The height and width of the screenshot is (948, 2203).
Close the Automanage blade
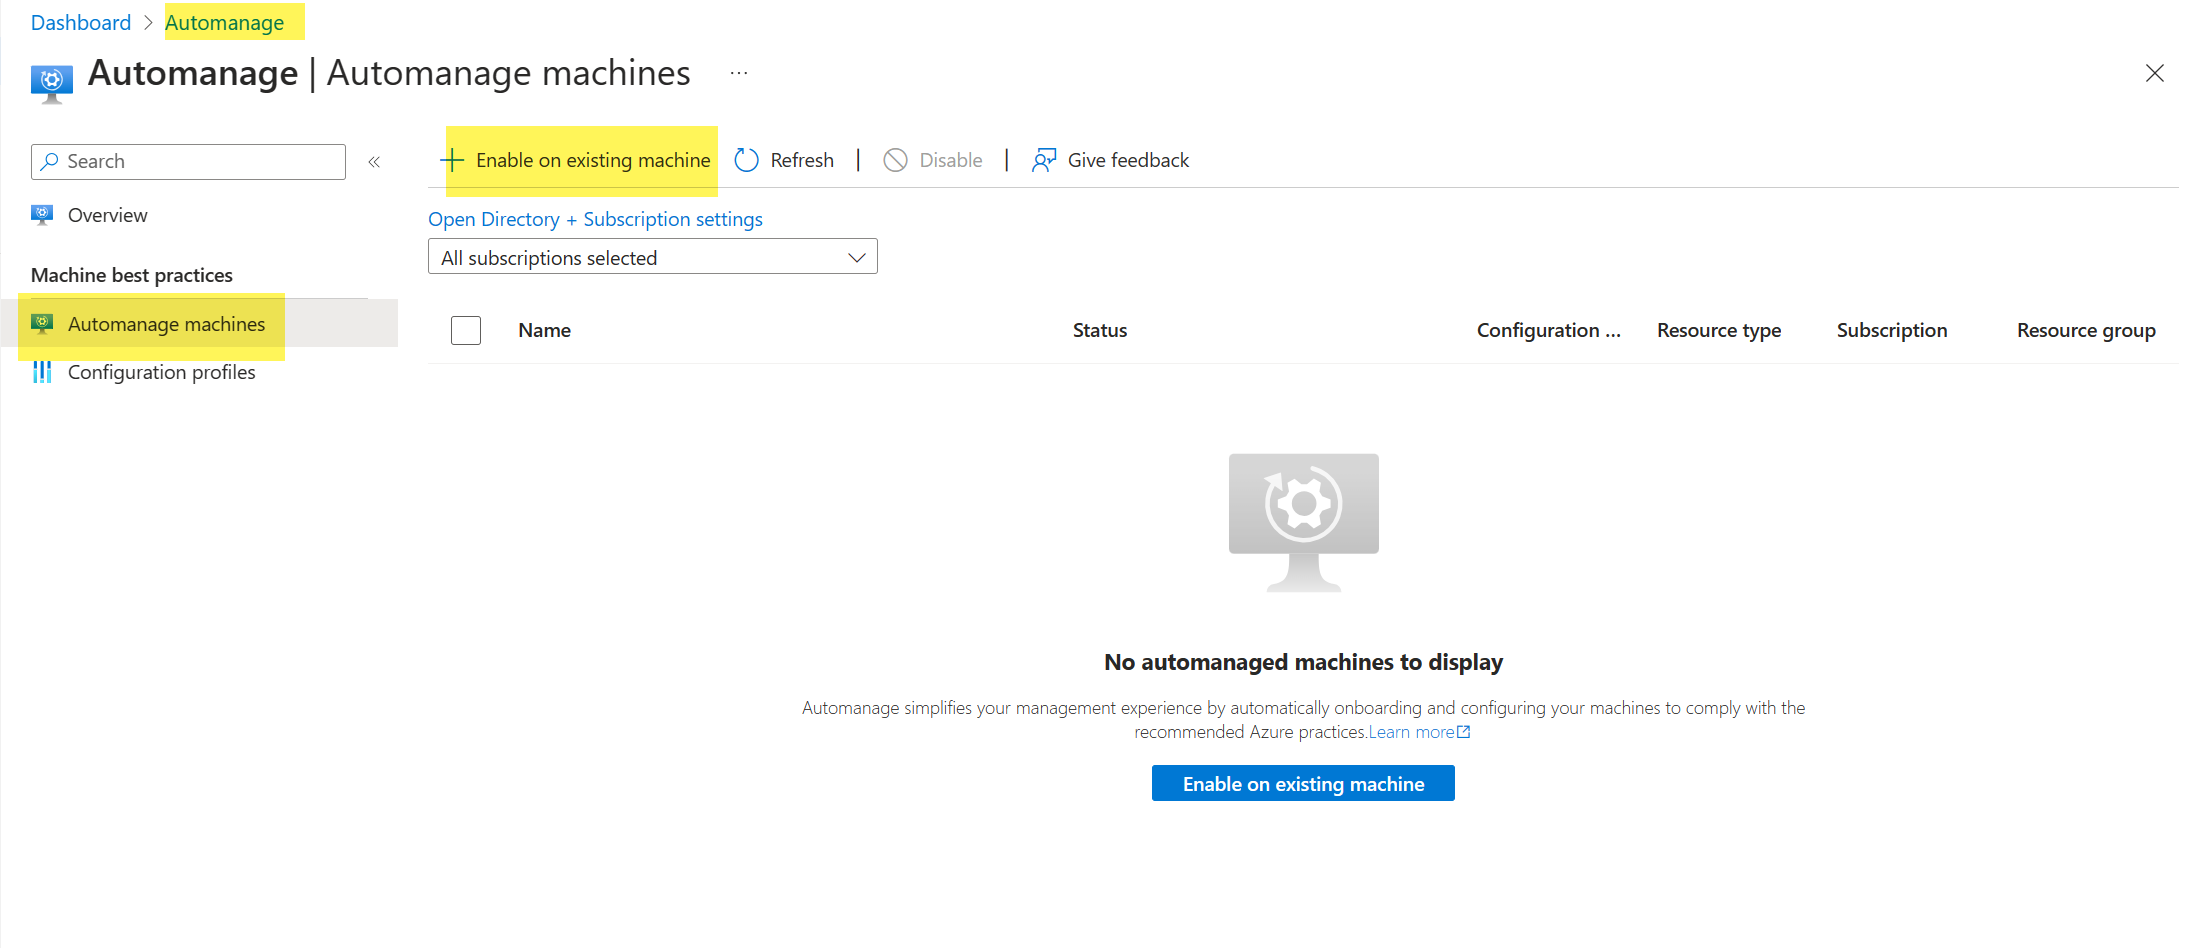[x=2155, y=73]
